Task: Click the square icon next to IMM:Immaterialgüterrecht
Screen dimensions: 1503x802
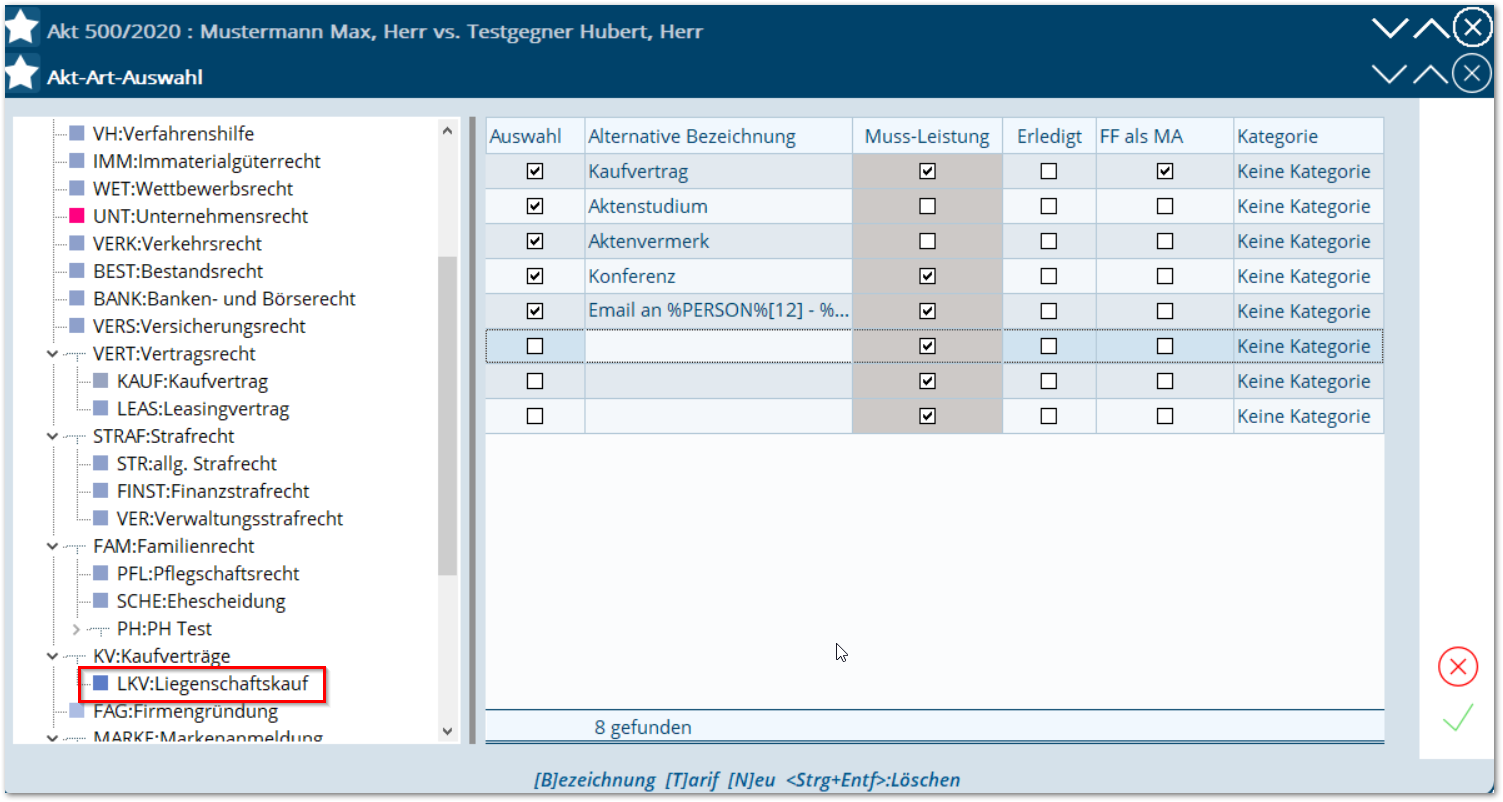Action: 77,161
